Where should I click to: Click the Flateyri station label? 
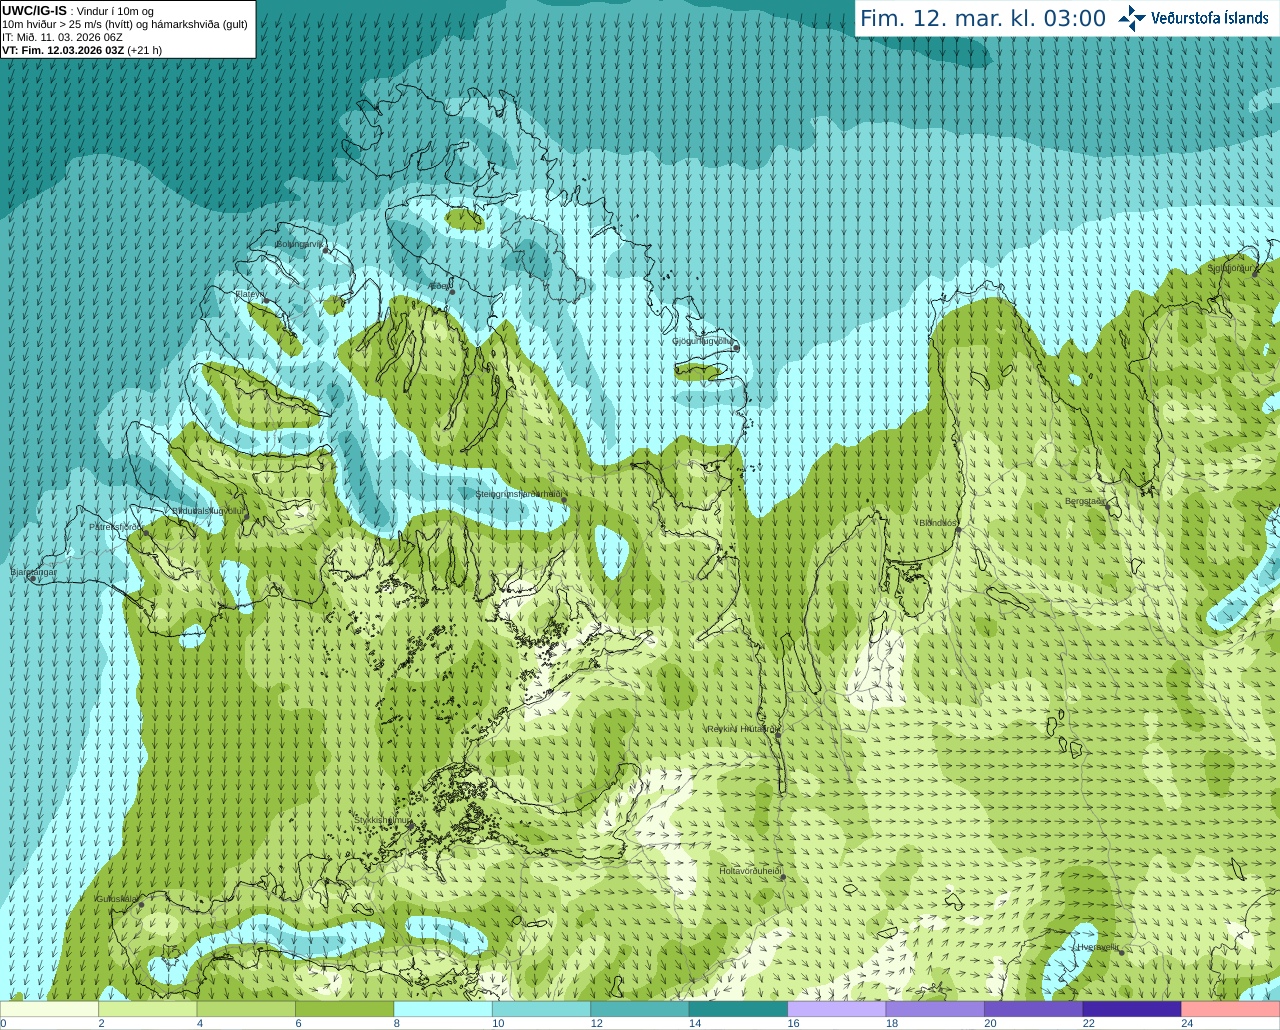tap(248, 294)
